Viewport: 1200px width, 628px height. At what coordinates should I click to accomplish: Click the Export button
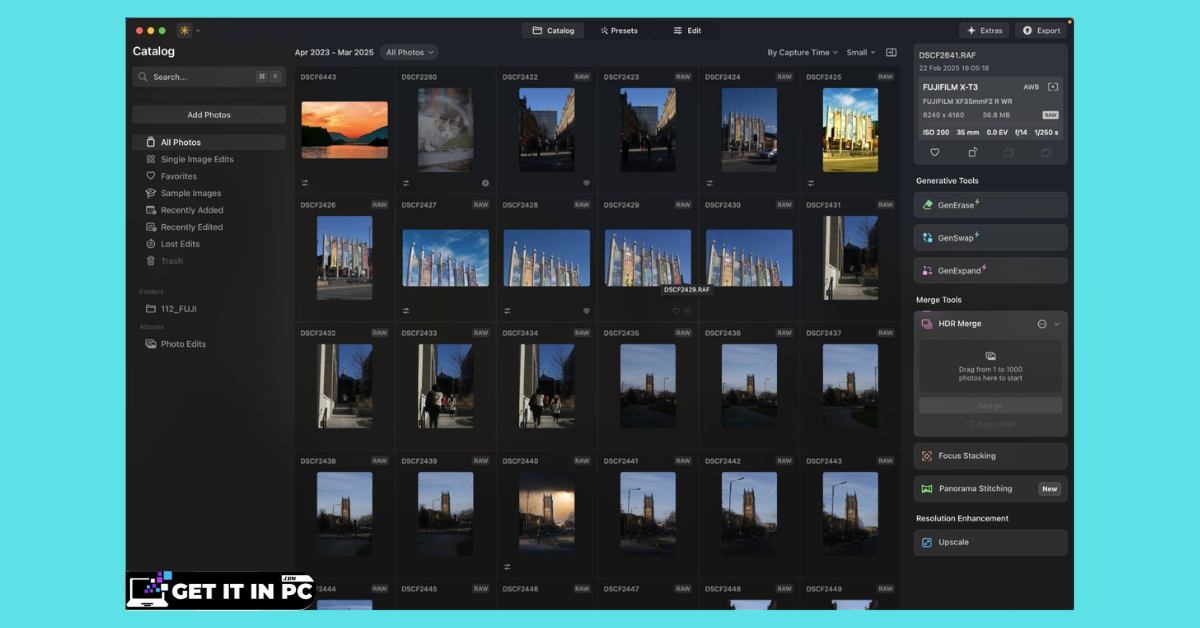[x=1041, y=31]
